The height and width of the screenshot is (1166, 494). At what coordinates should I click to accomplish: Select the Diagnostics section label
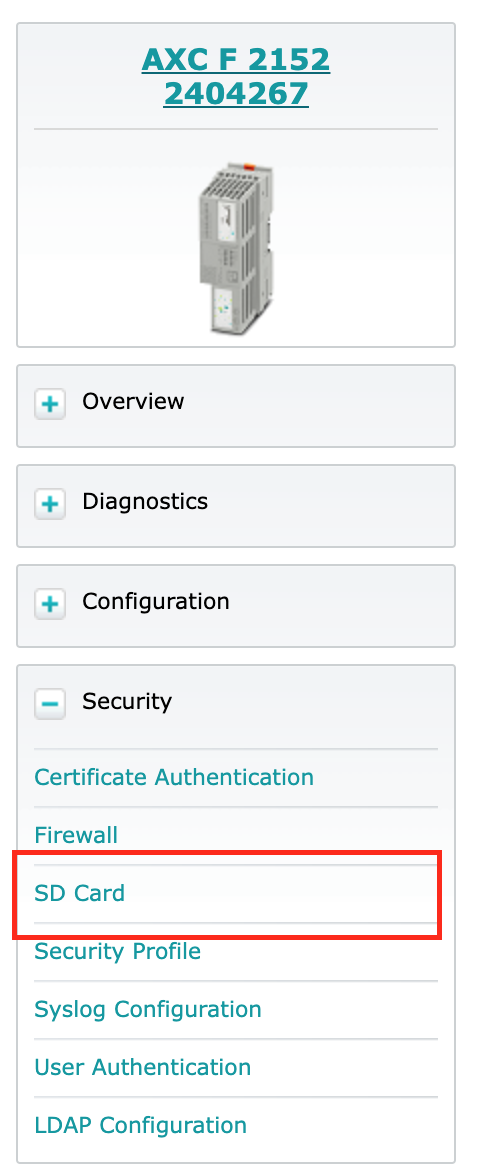(x=145, y=501)
